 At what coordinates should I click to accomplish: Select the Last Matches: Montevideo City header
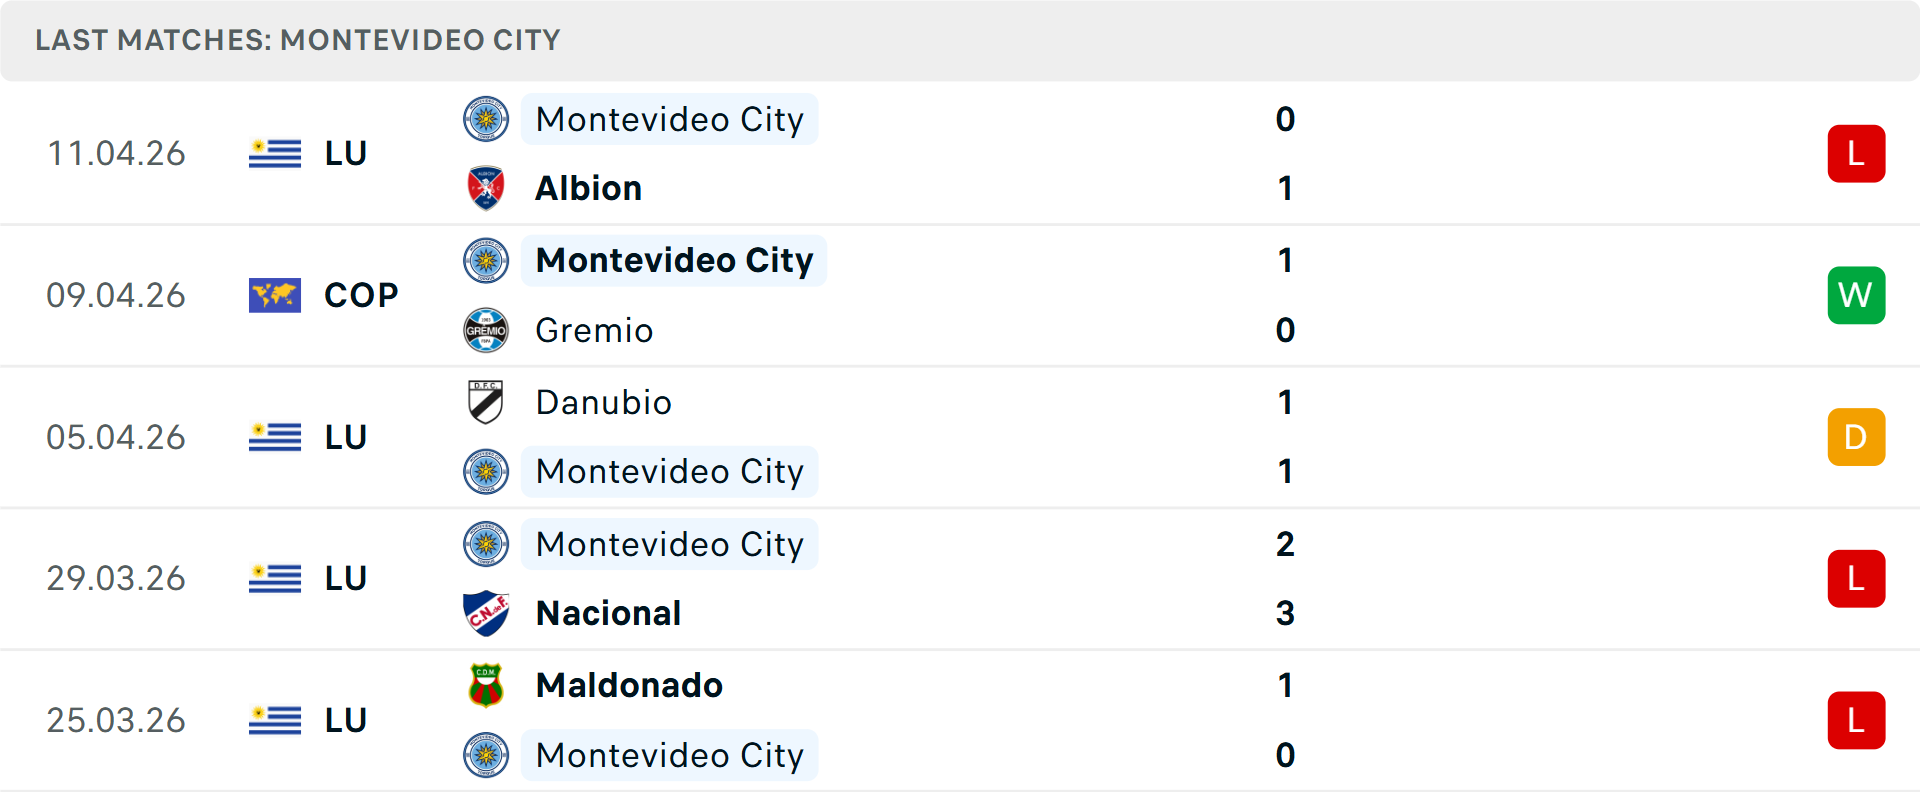[x=298, y=40]
